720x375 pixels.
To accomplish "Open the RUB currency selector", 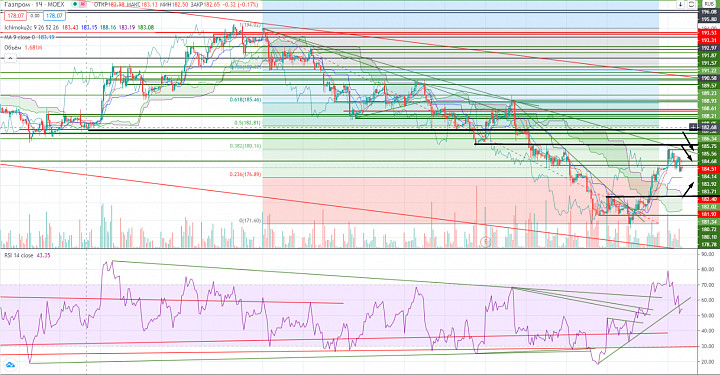I will coord(709,4).
